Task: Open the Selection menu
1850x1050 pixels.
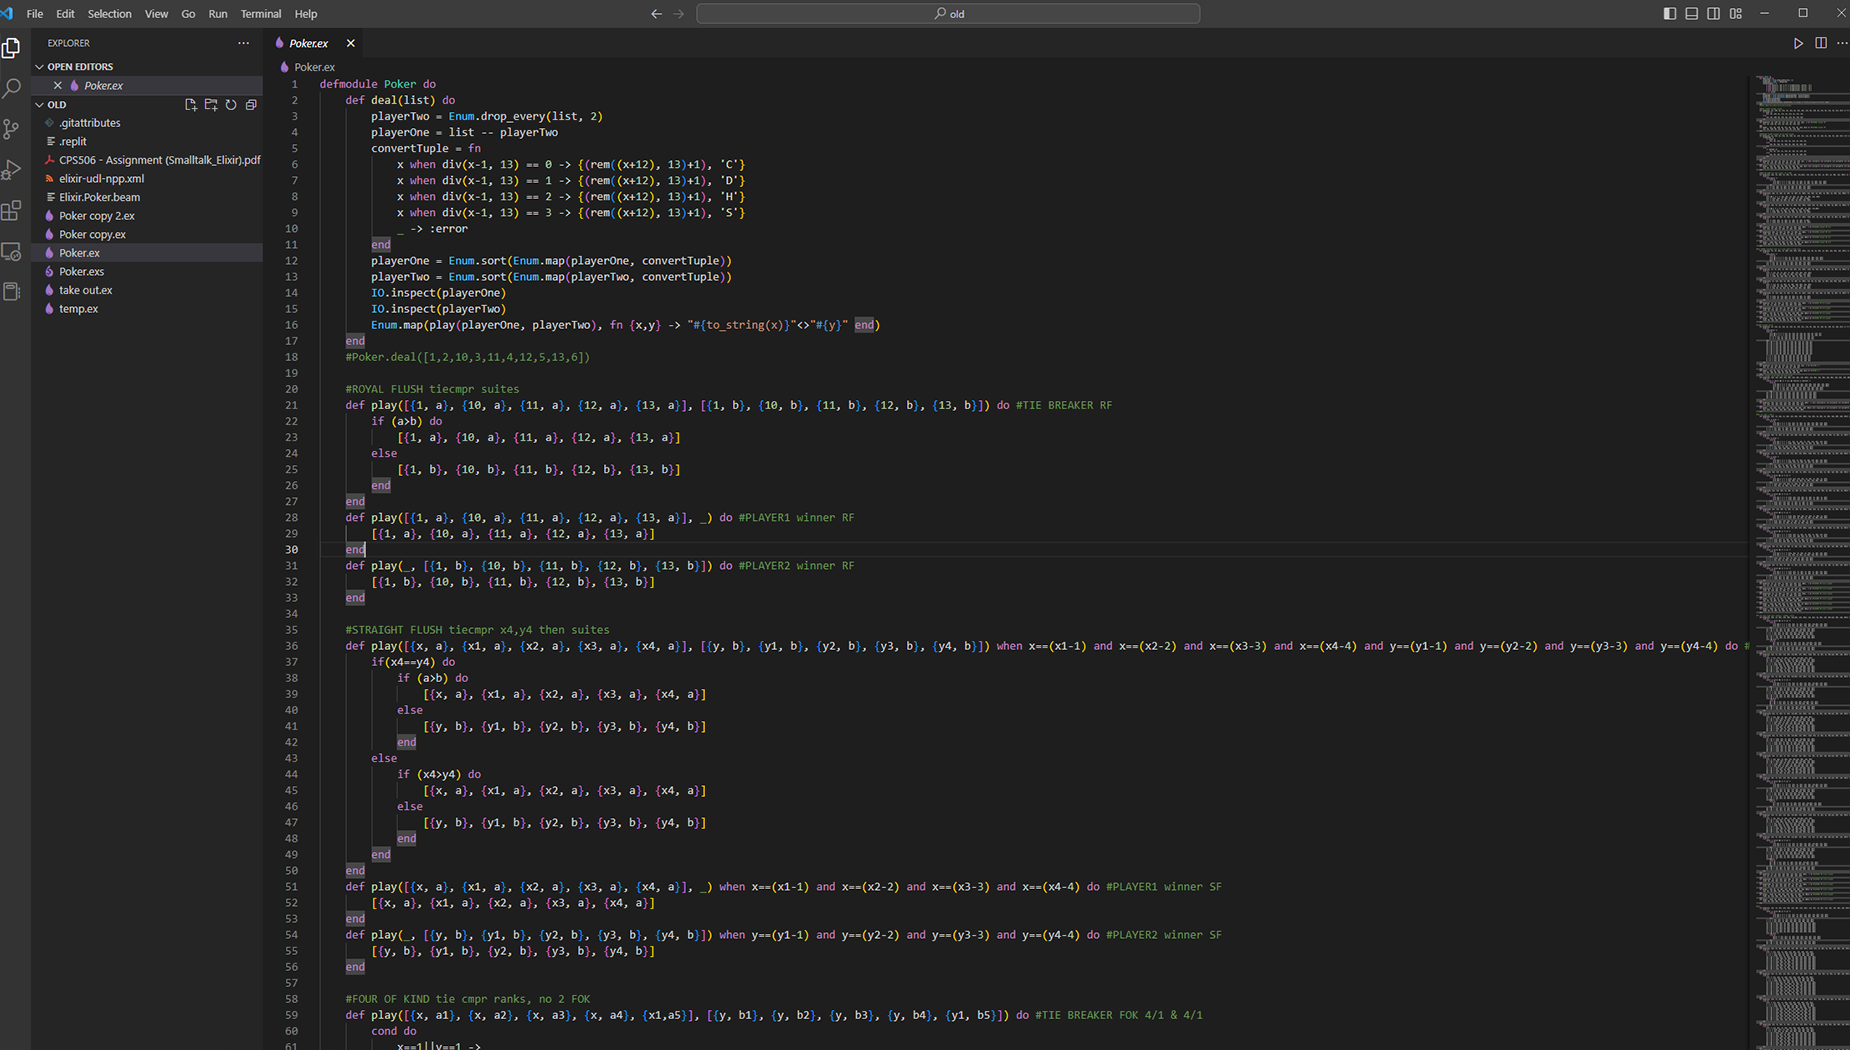Action: (x=109, y=14)
